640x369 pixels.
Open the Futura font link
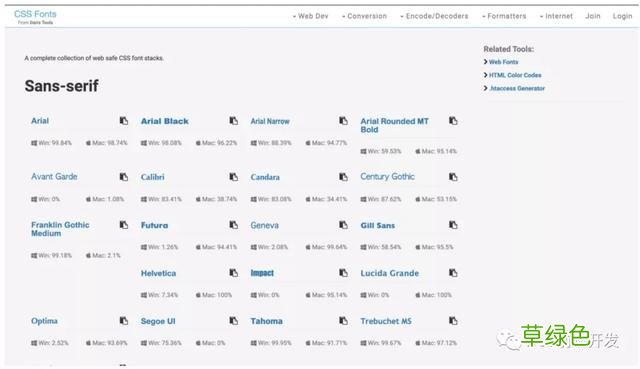coord(154,225)
